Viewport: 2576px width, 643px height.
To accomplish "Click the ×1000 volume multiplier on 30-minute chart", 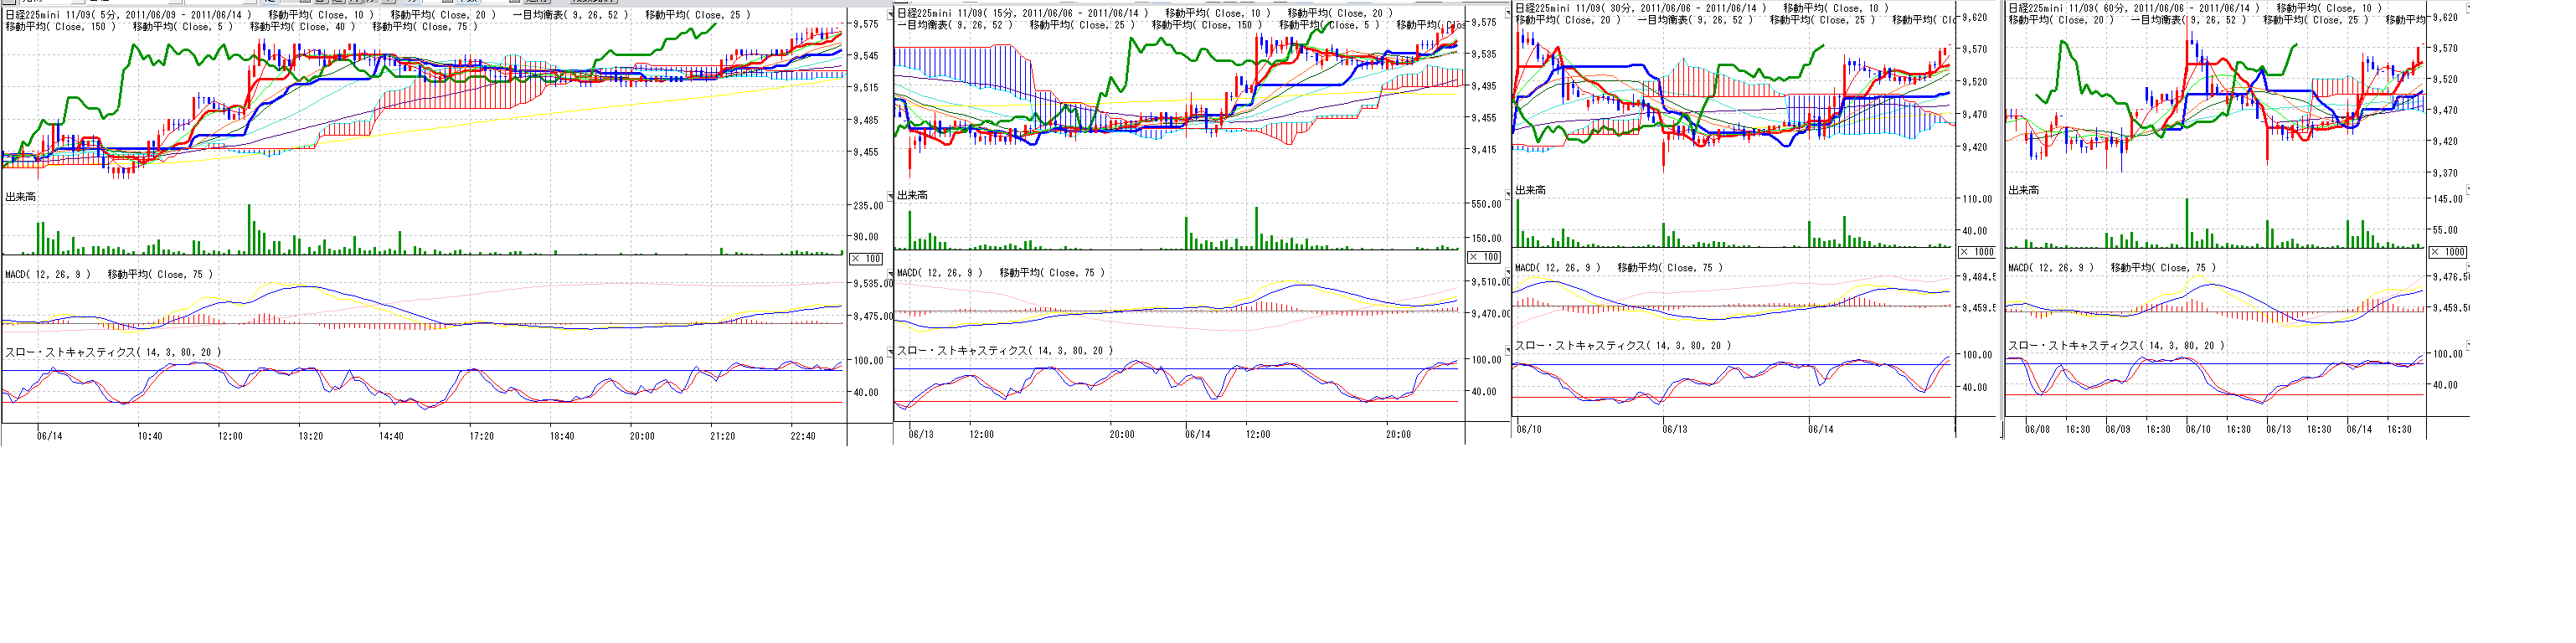I will click(1976, 252).
